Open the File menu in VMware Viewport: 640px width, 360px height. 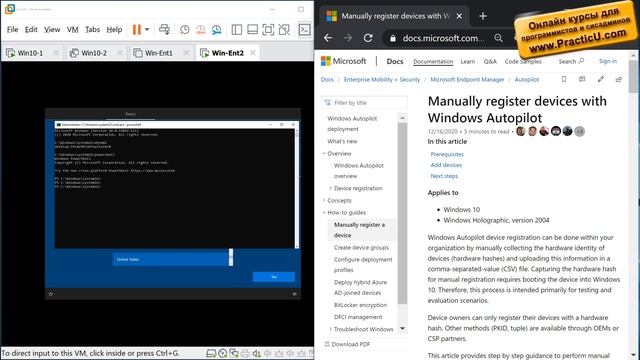coord(12,29)
